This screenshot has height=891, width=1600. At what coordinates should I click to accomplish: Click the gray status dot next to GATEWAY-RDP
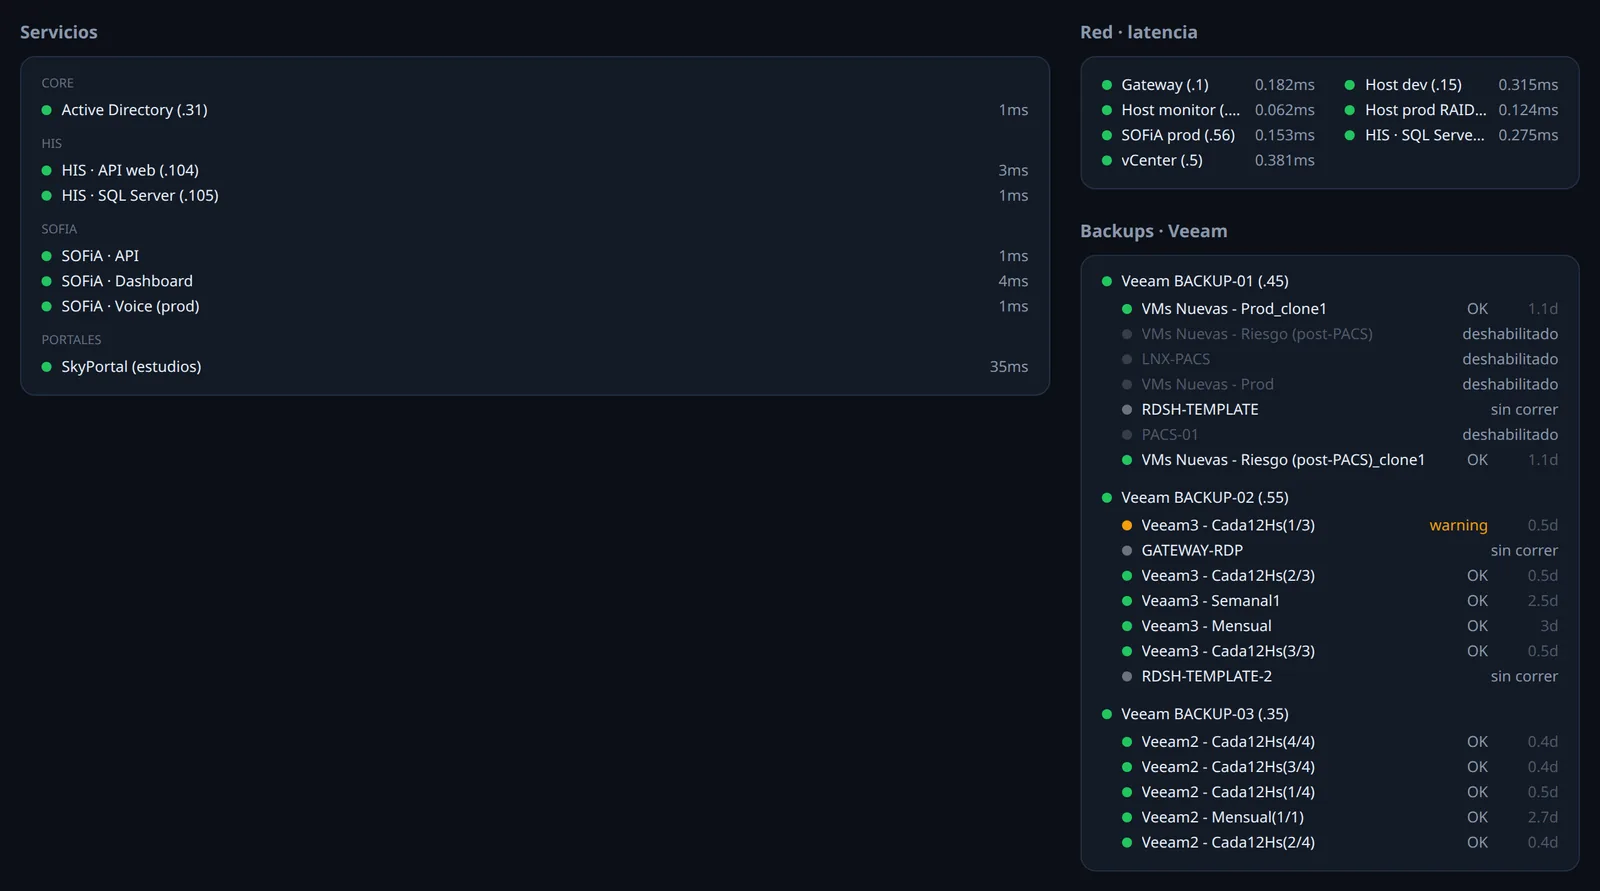1127,550
